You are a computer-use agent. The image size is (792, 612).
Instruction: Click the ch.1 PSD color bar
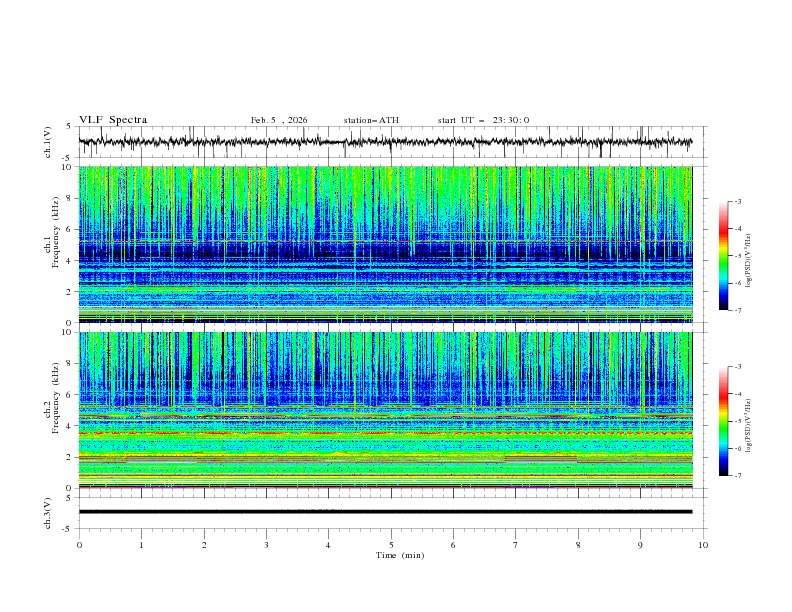click(x=723, y=256)
